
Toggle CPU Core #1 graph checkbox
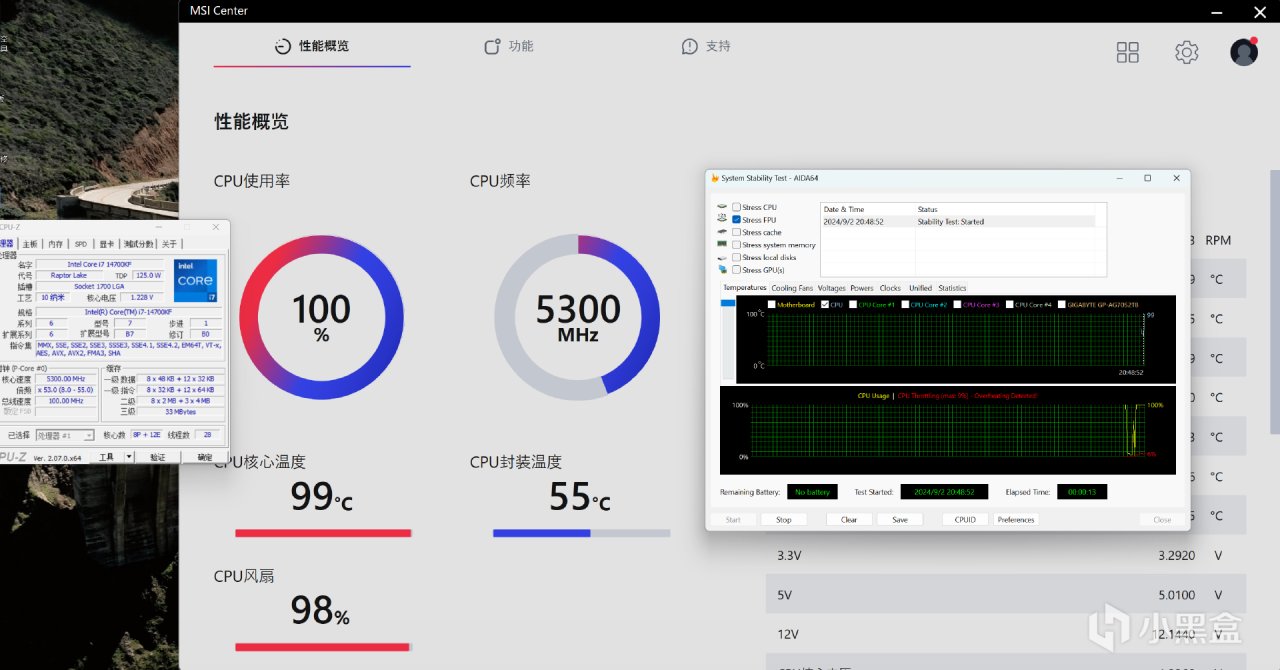pyautogui.click(x=853, y=304)
